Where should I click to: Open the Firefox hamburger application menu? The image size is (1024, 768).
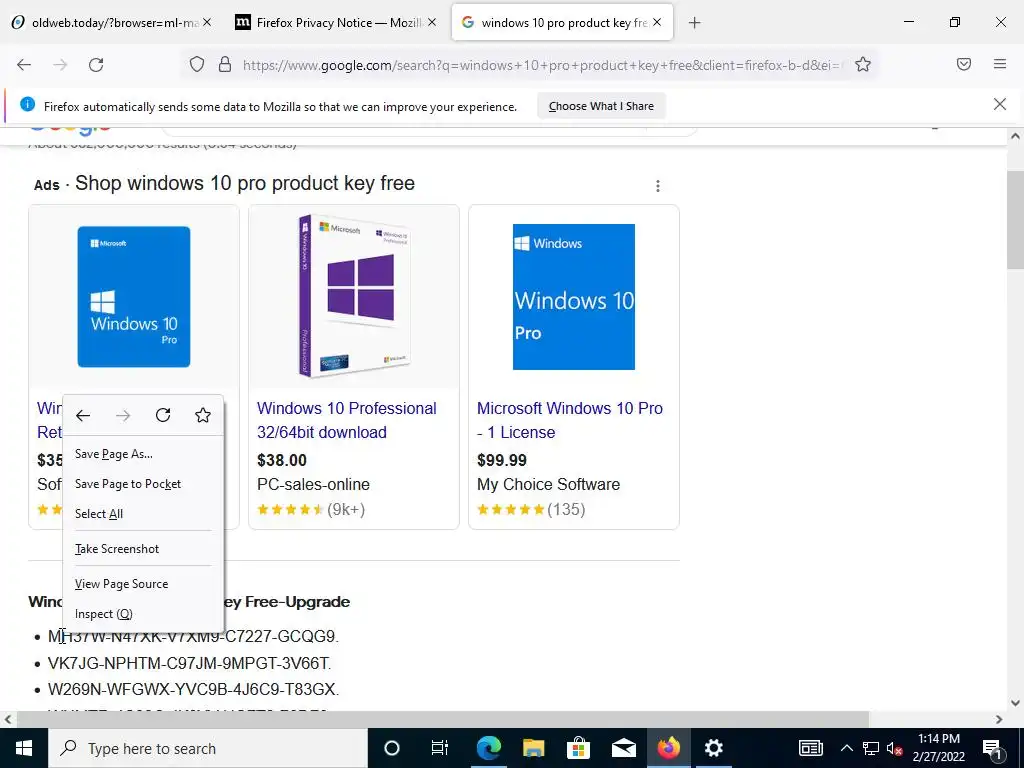coord(1000,64)
